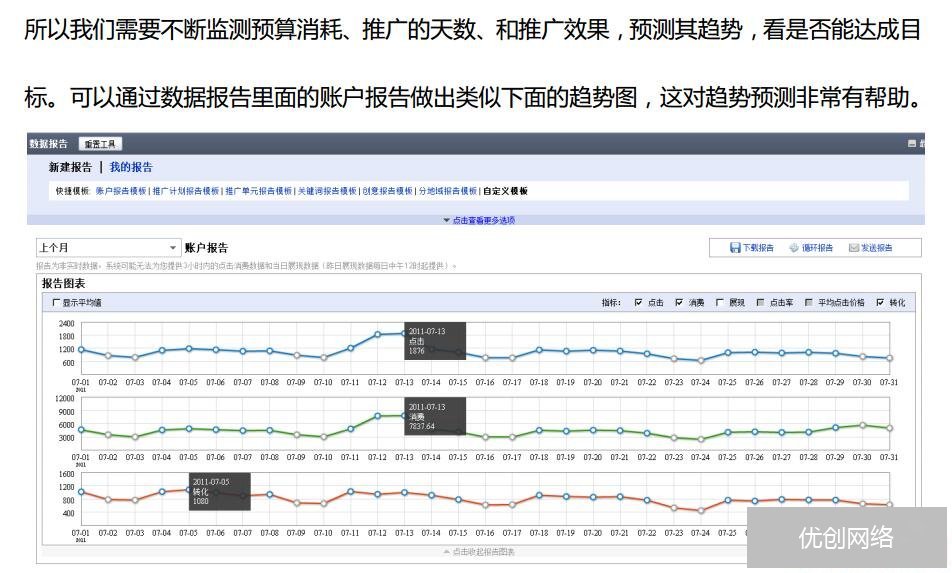The width and height of the screenshot is (952, 573).
Task: Open the 上个月 date range dropdown
Action: pyautogui.click(x=108, y=248)
